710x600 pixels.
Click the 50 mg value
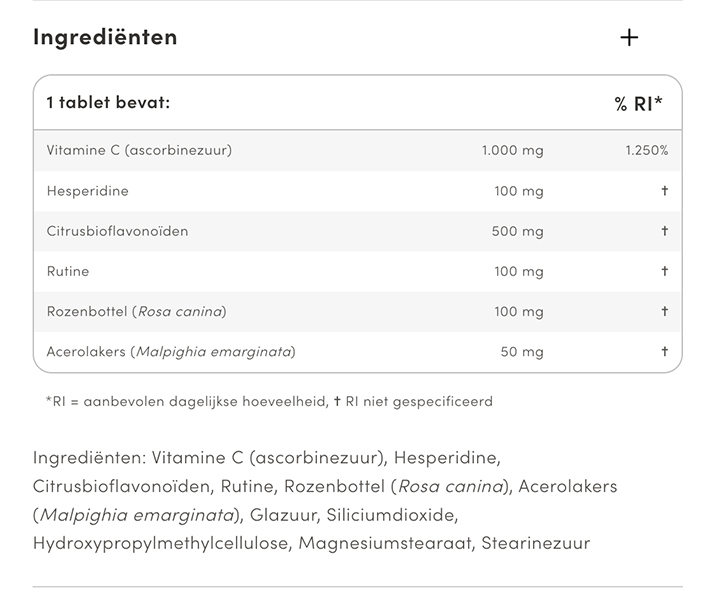tap(522, 351)
